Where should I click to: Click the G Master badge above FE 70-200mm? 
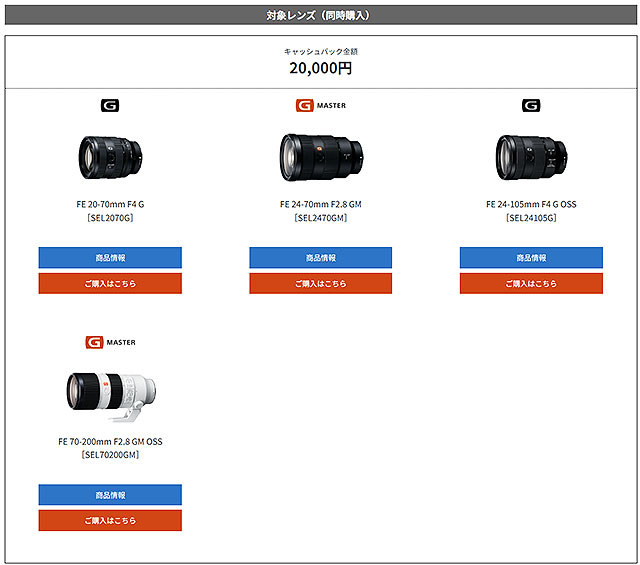coord(110,342)
